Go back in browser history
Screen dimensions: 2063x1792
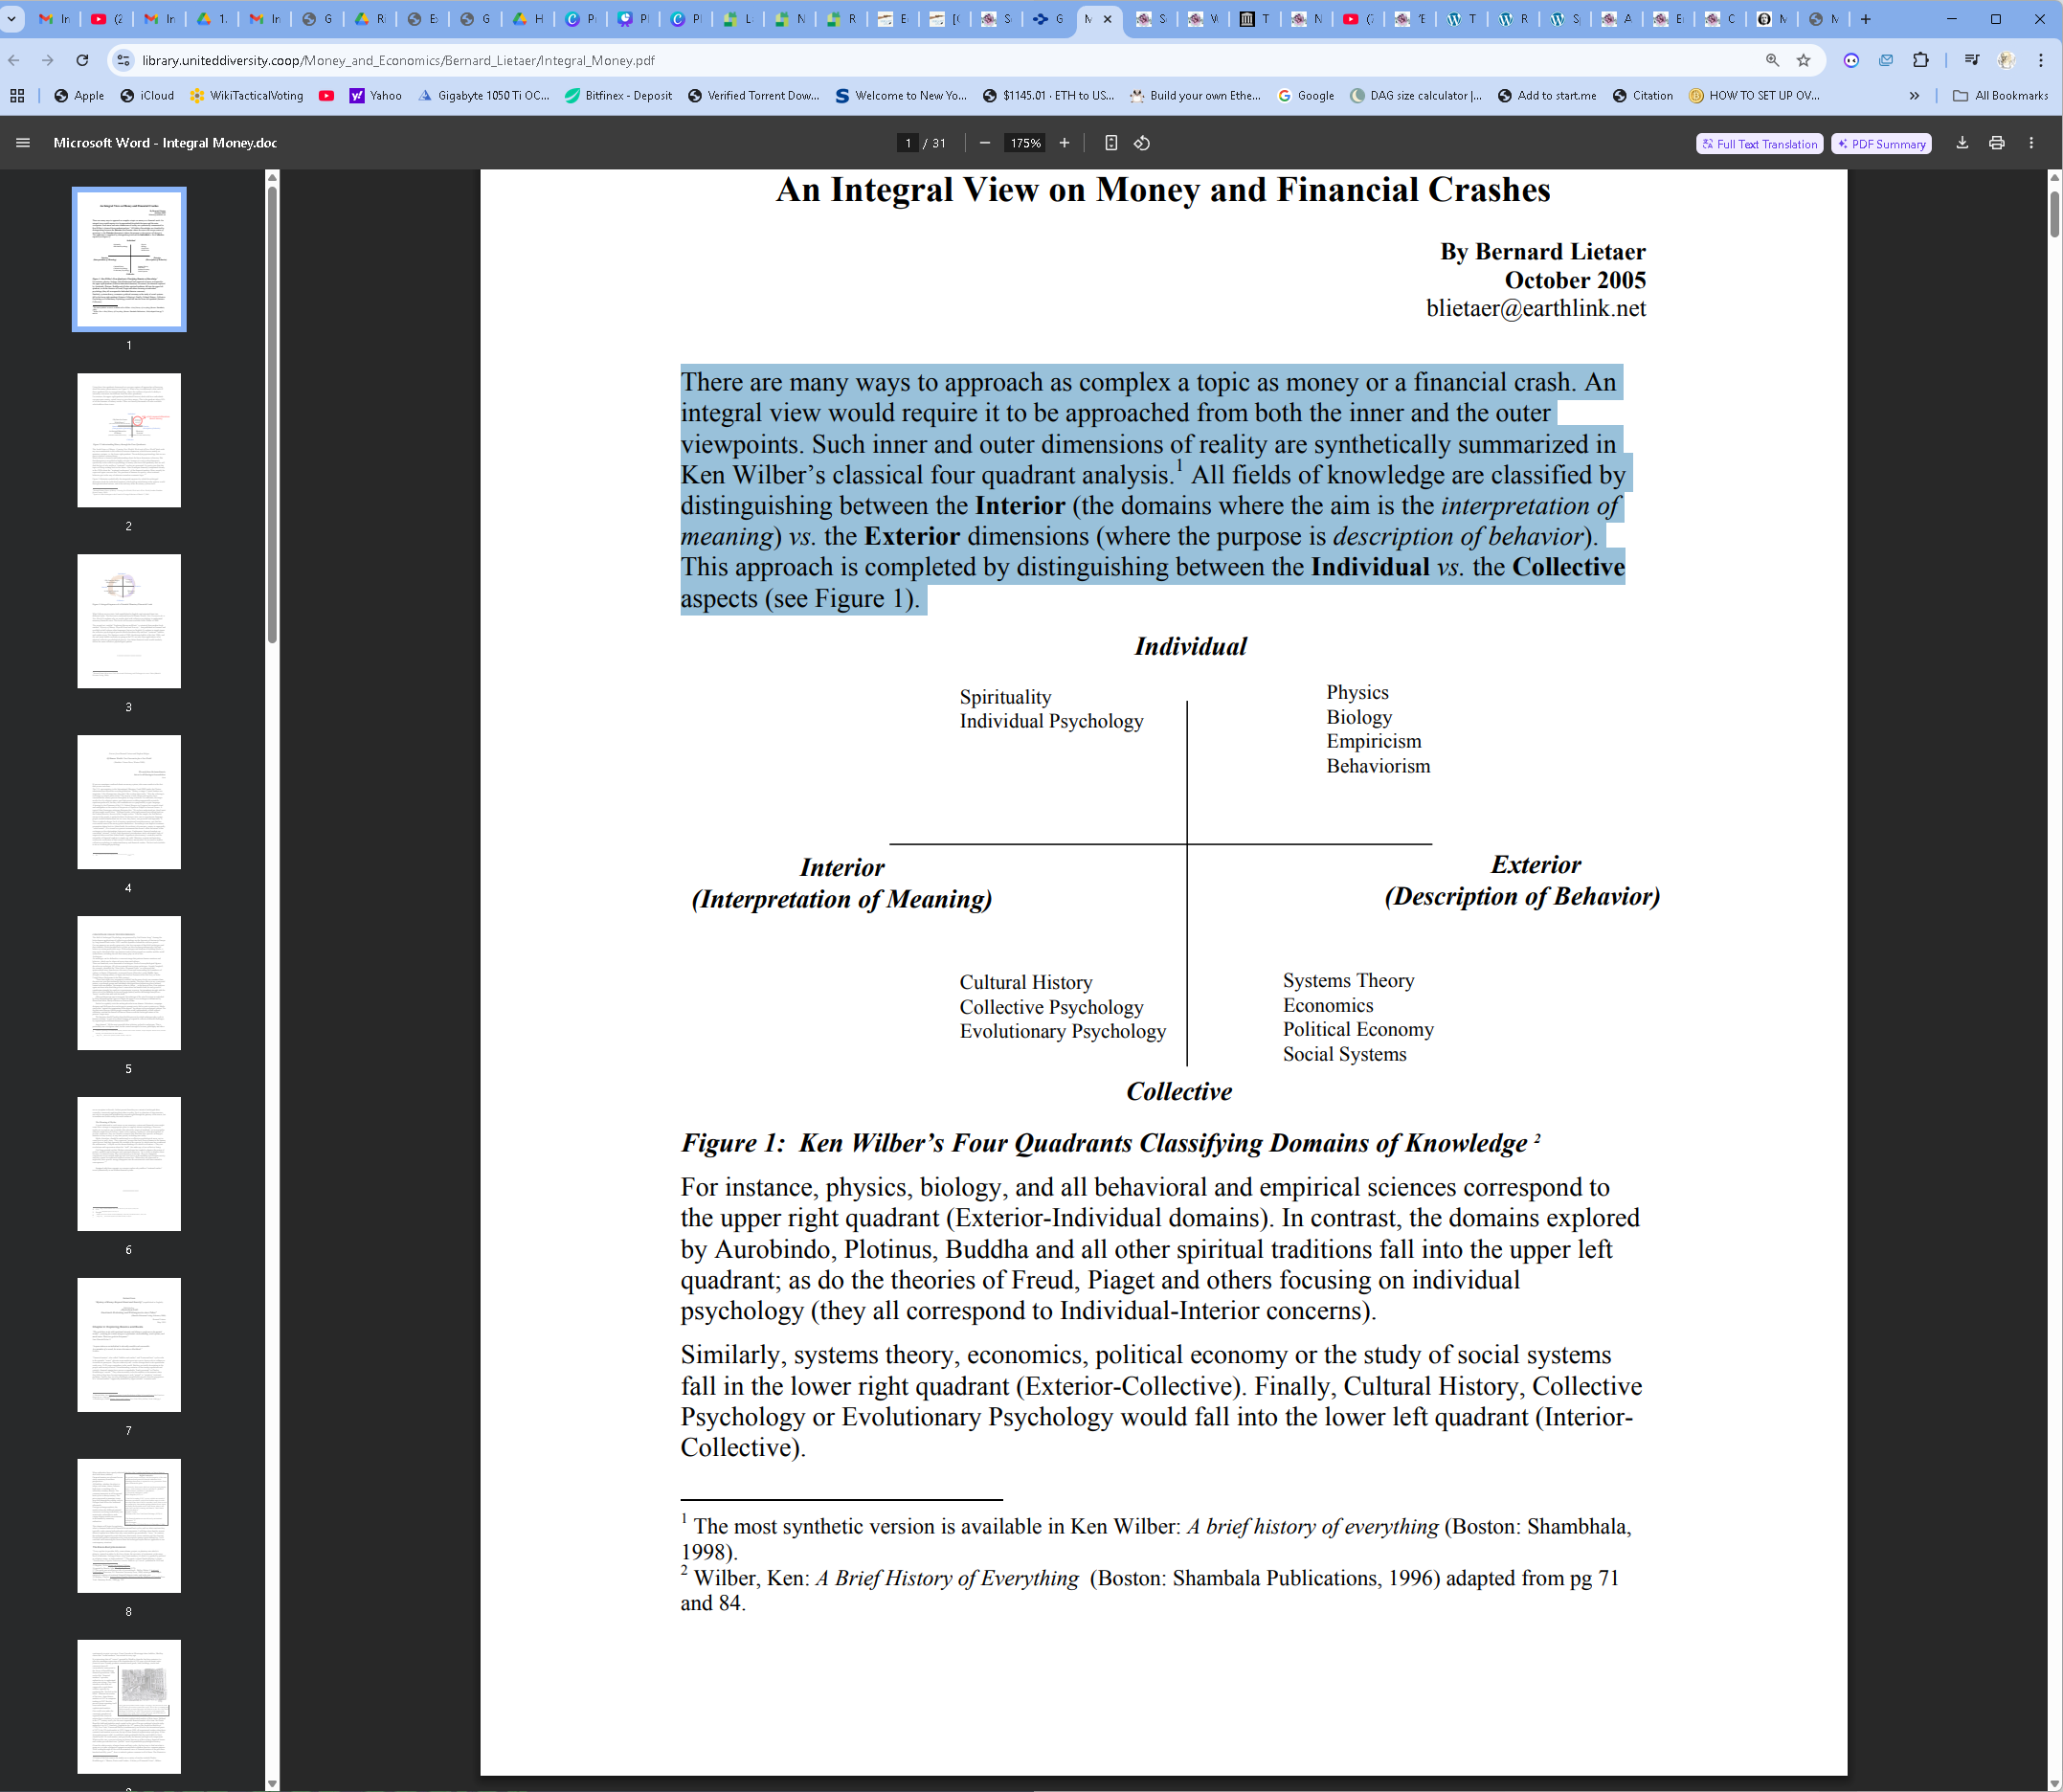[x=14, y=60]
